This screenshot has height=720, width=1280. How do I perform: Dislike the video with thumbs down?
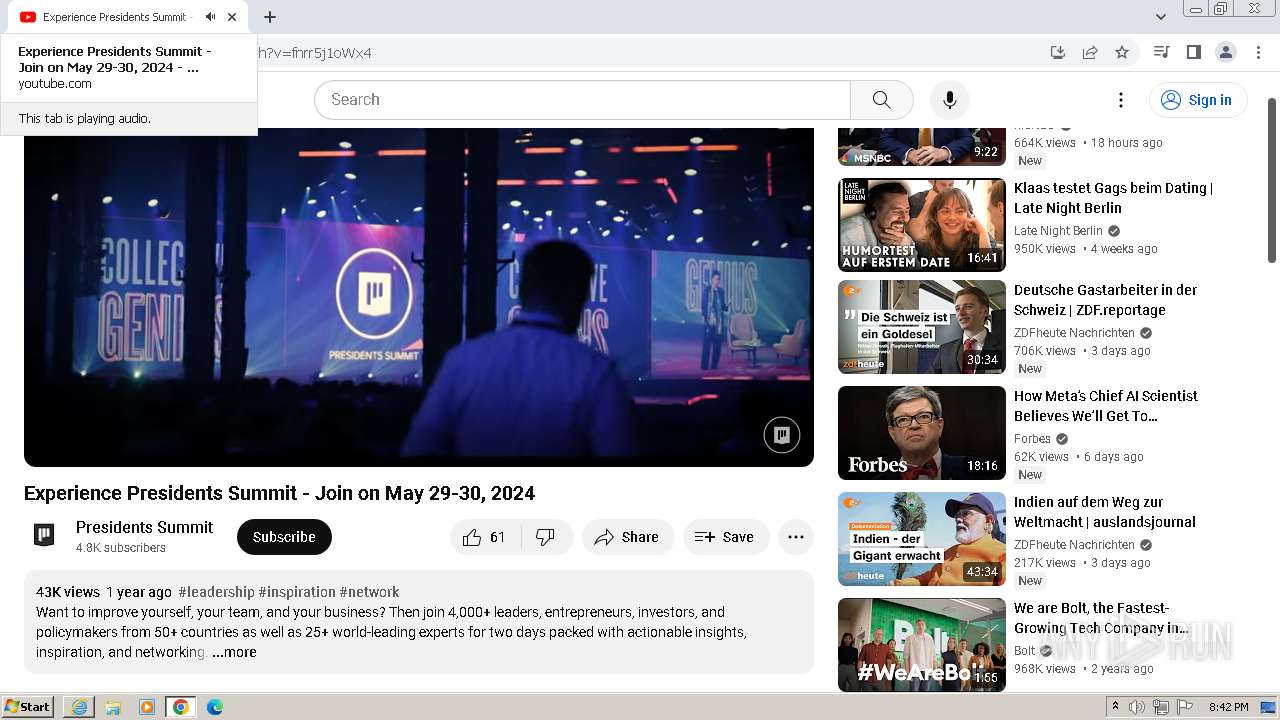tap(546, 537)
